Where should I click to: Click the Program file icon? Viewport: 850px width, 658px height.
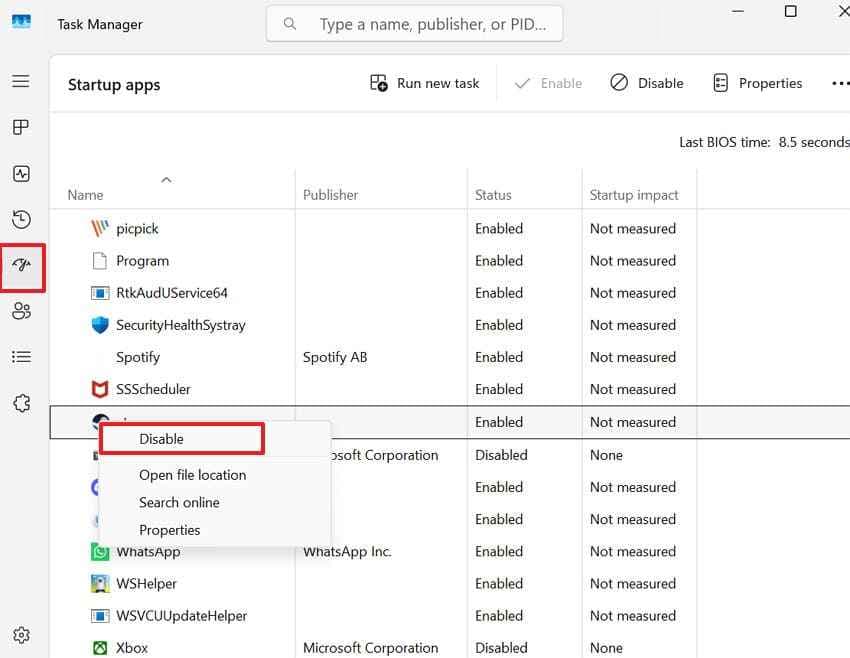[100, 261]
